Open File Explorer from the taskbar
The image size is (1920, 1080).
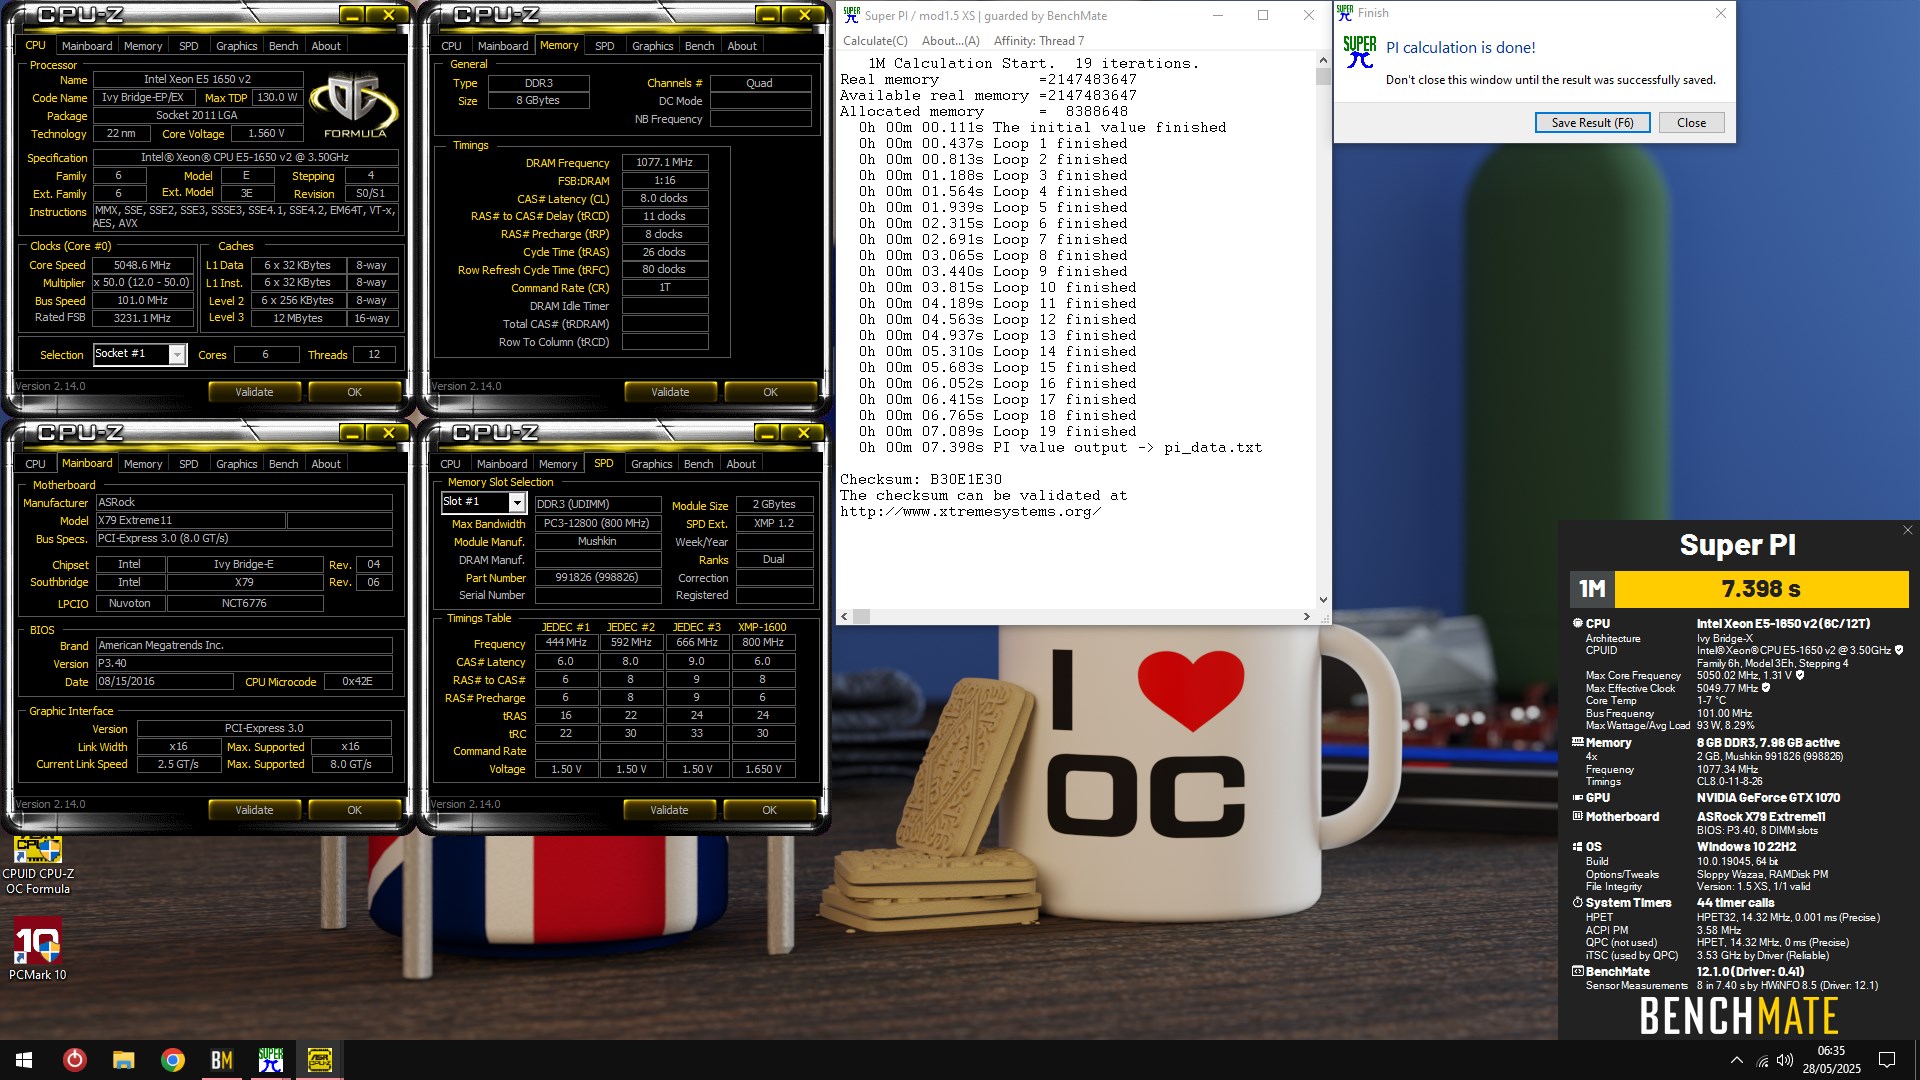[x=124, y=1060]
